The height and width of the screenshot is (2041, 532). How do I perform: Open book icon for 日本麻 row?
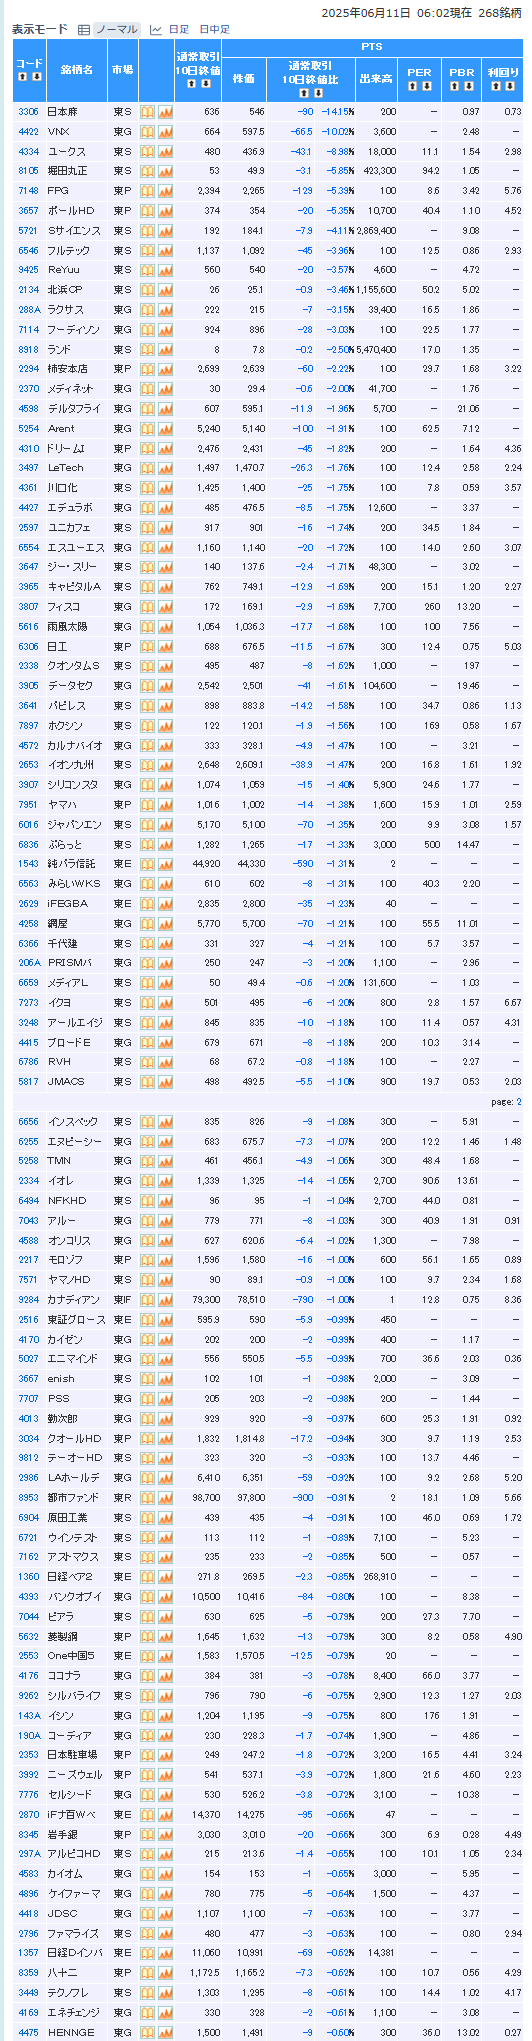click(x=148, y=112)
